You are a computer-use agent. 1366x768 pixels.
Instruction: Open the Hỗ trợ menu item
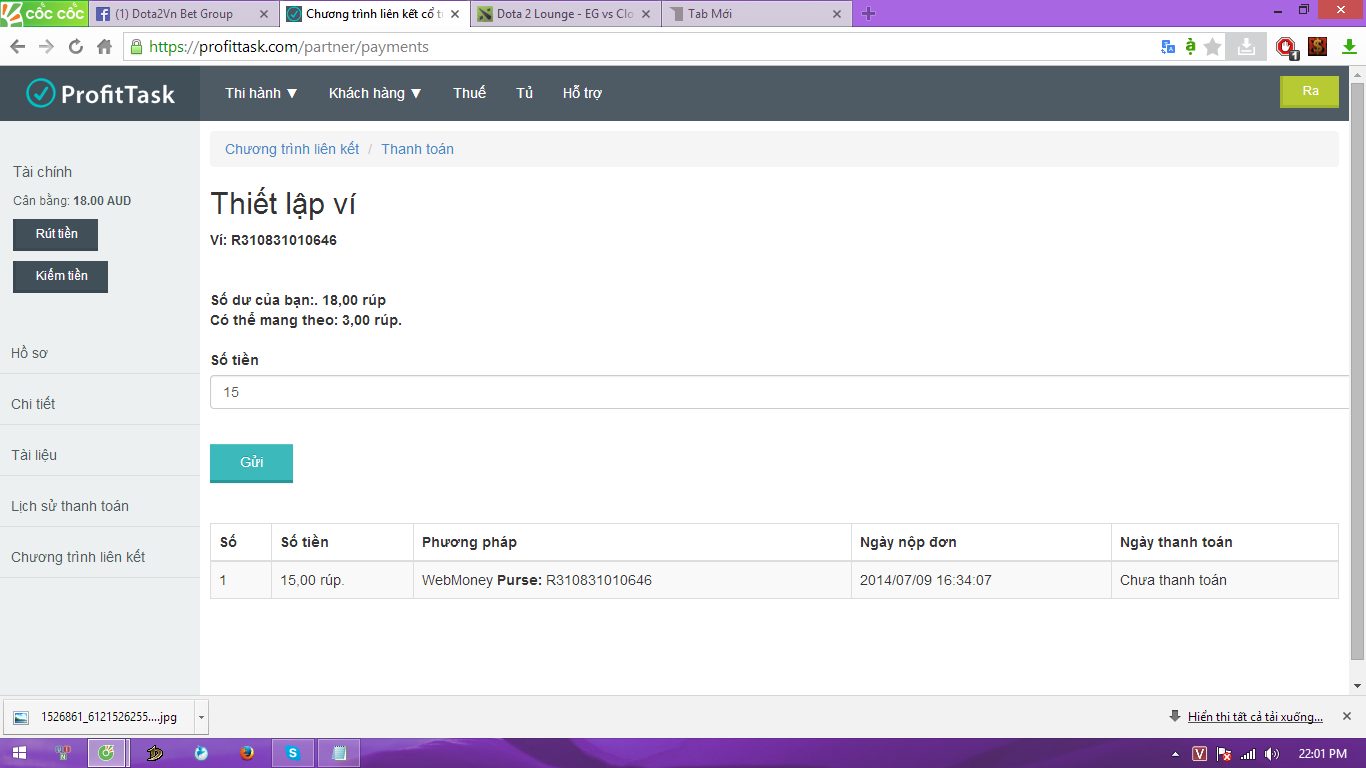tap(582, 93)
